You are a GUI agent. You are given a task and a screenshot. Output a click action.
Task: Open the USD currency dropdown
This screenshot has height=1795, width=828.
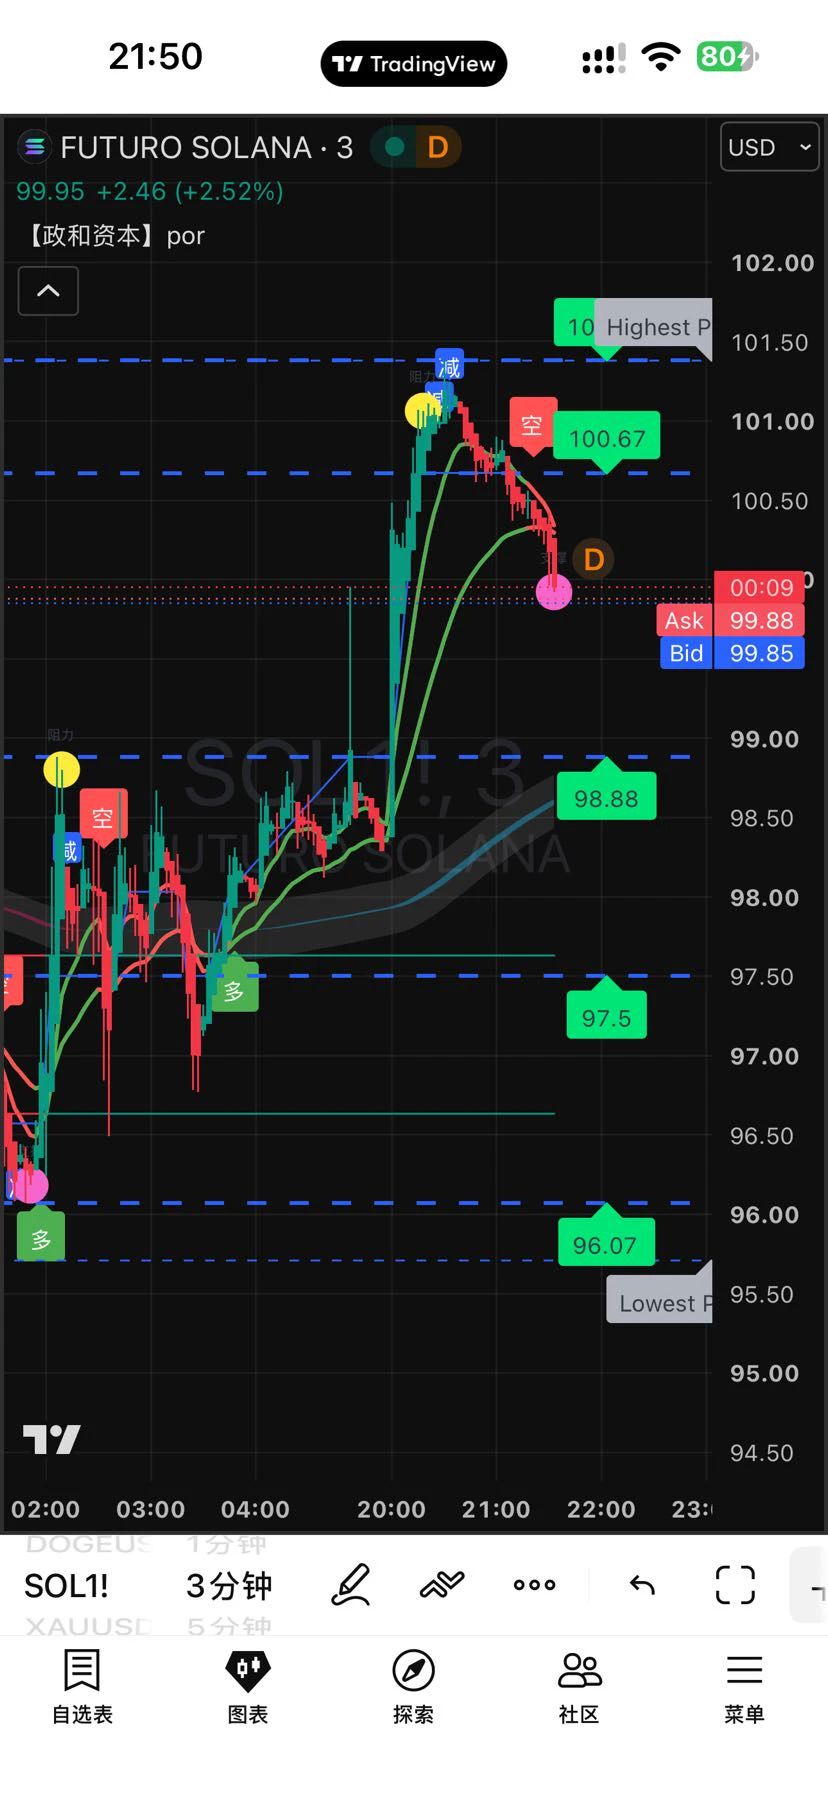click(x=768, y=147)
